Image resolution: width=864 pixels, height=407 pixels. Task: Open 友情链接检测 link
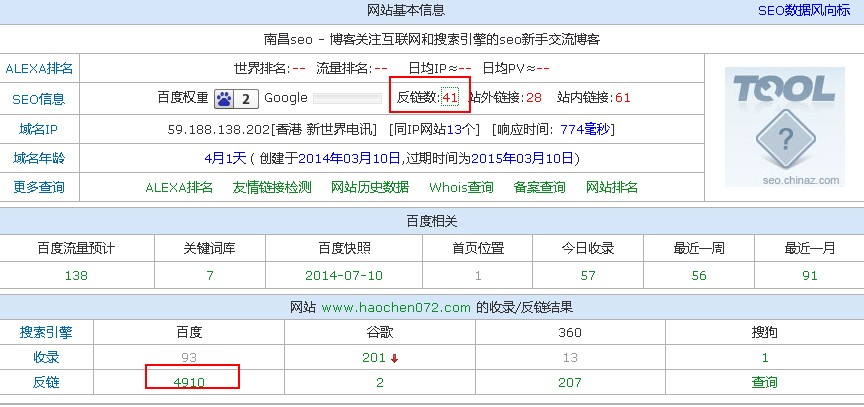point(272,187)
